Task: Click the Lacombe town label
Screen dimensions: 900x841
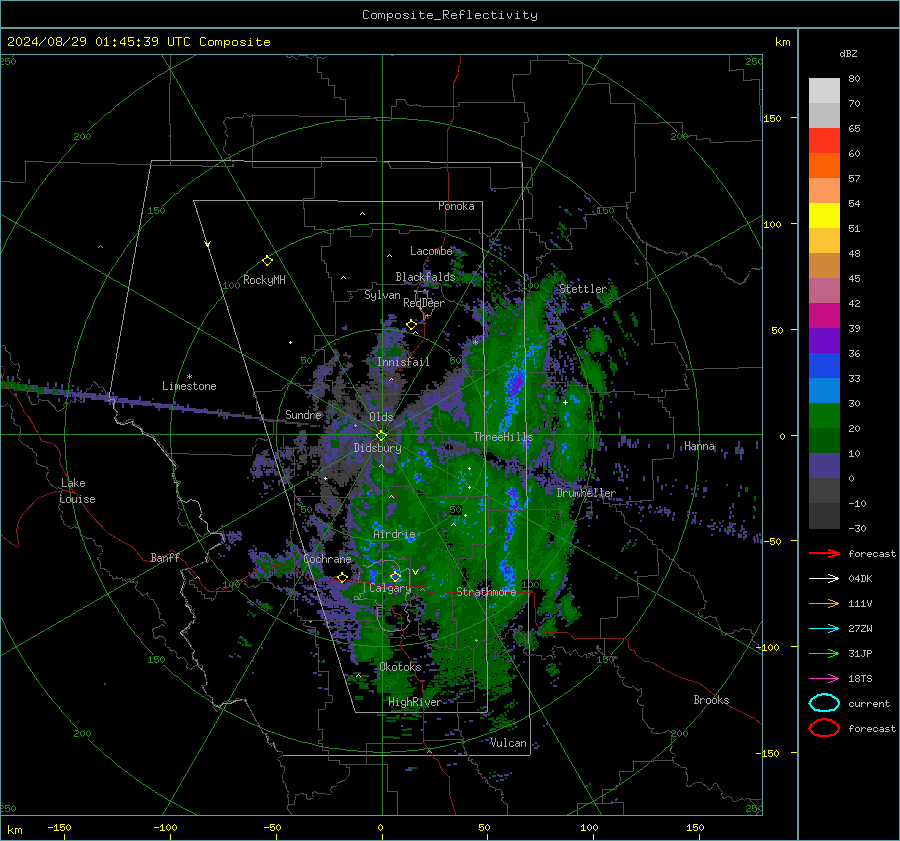Action: coord(430,251)
